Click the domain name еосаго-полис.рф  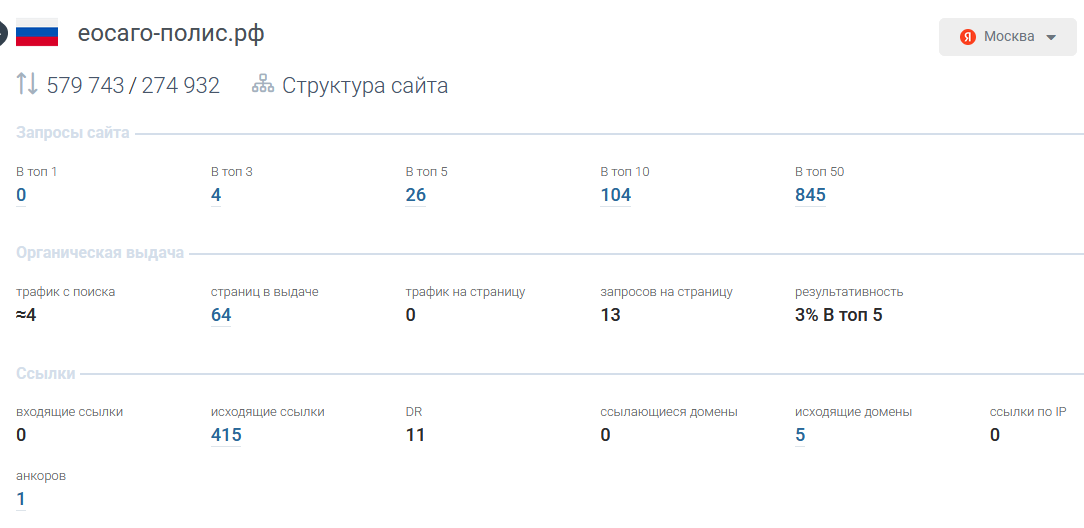(171, 34)
